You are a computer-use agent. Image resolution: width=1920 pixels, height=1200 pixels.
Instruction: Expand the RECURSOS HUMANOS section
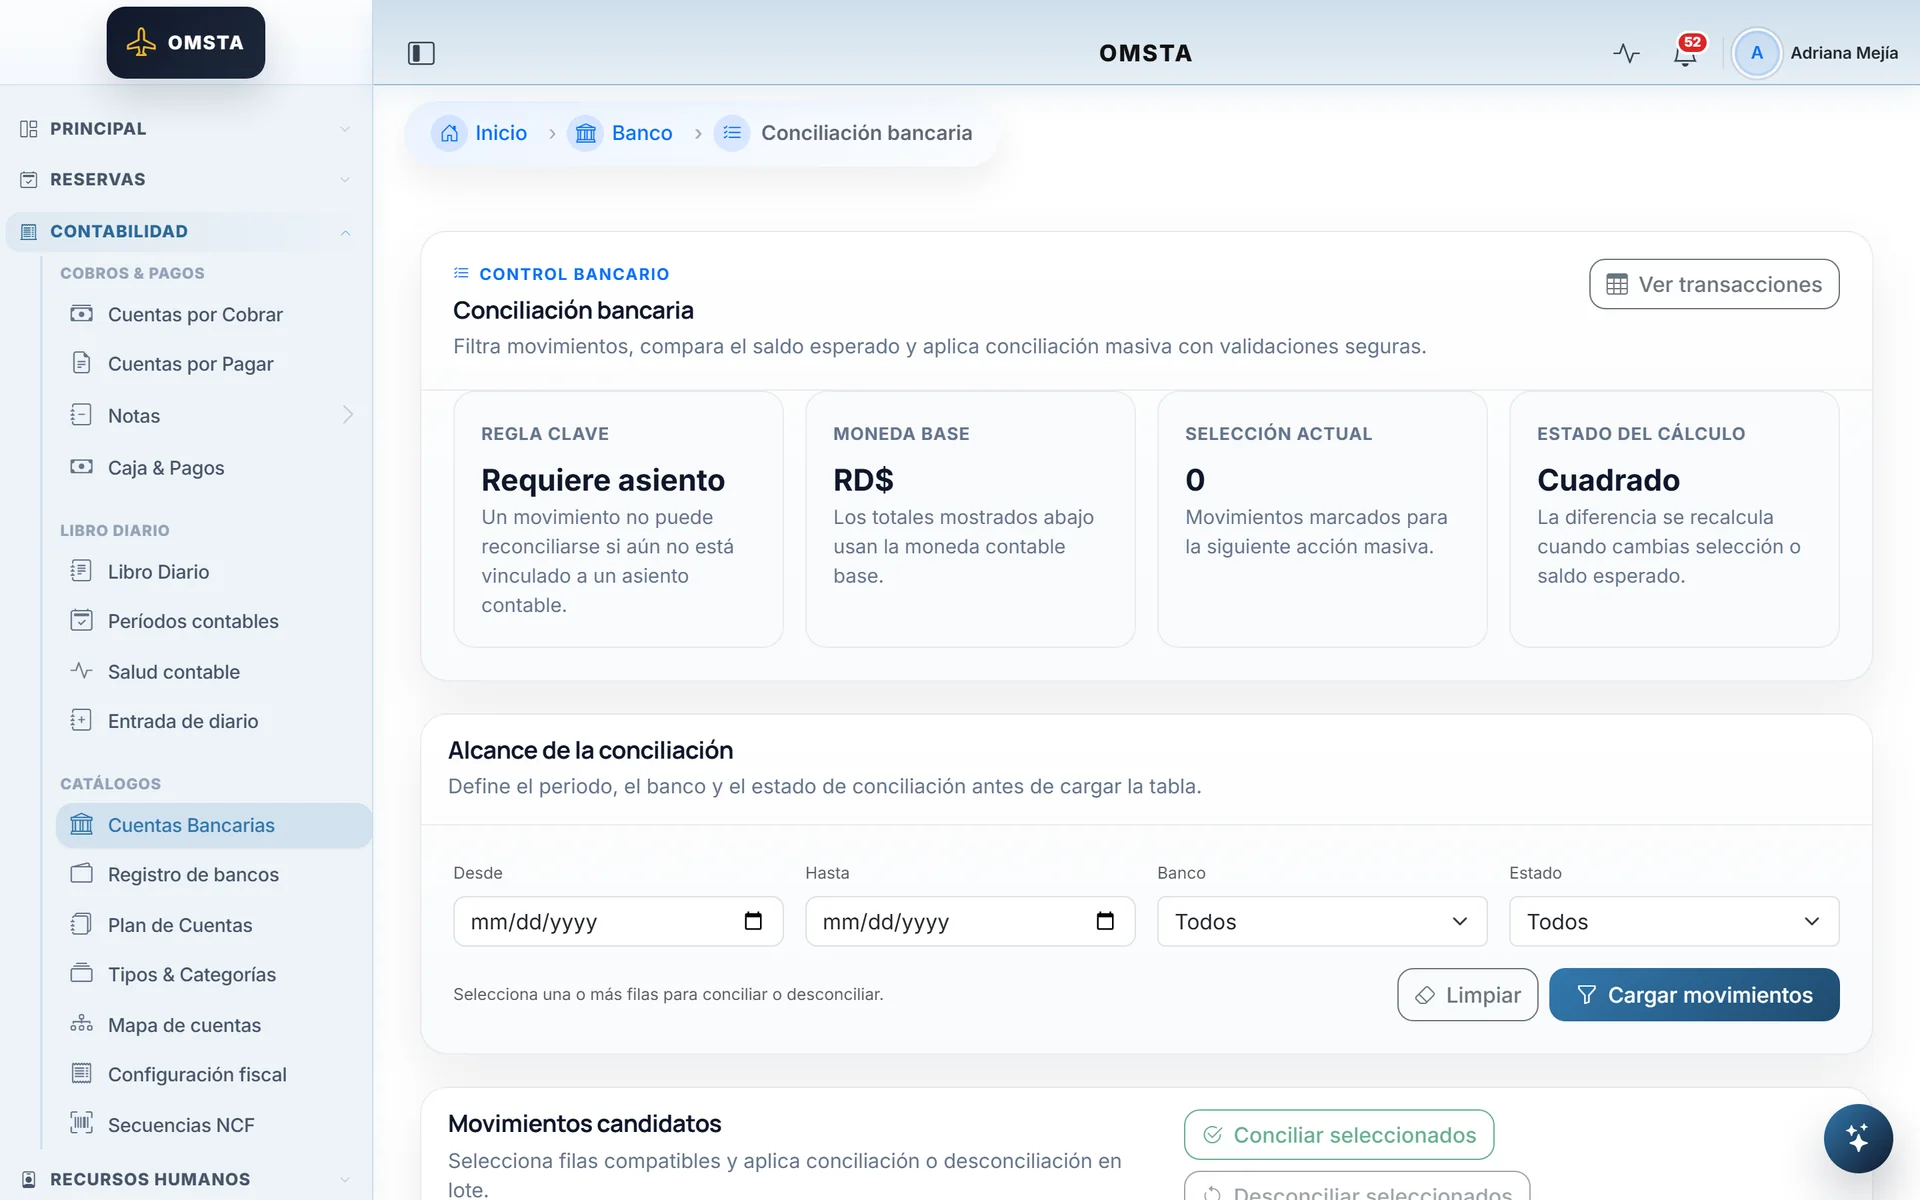186,1179
